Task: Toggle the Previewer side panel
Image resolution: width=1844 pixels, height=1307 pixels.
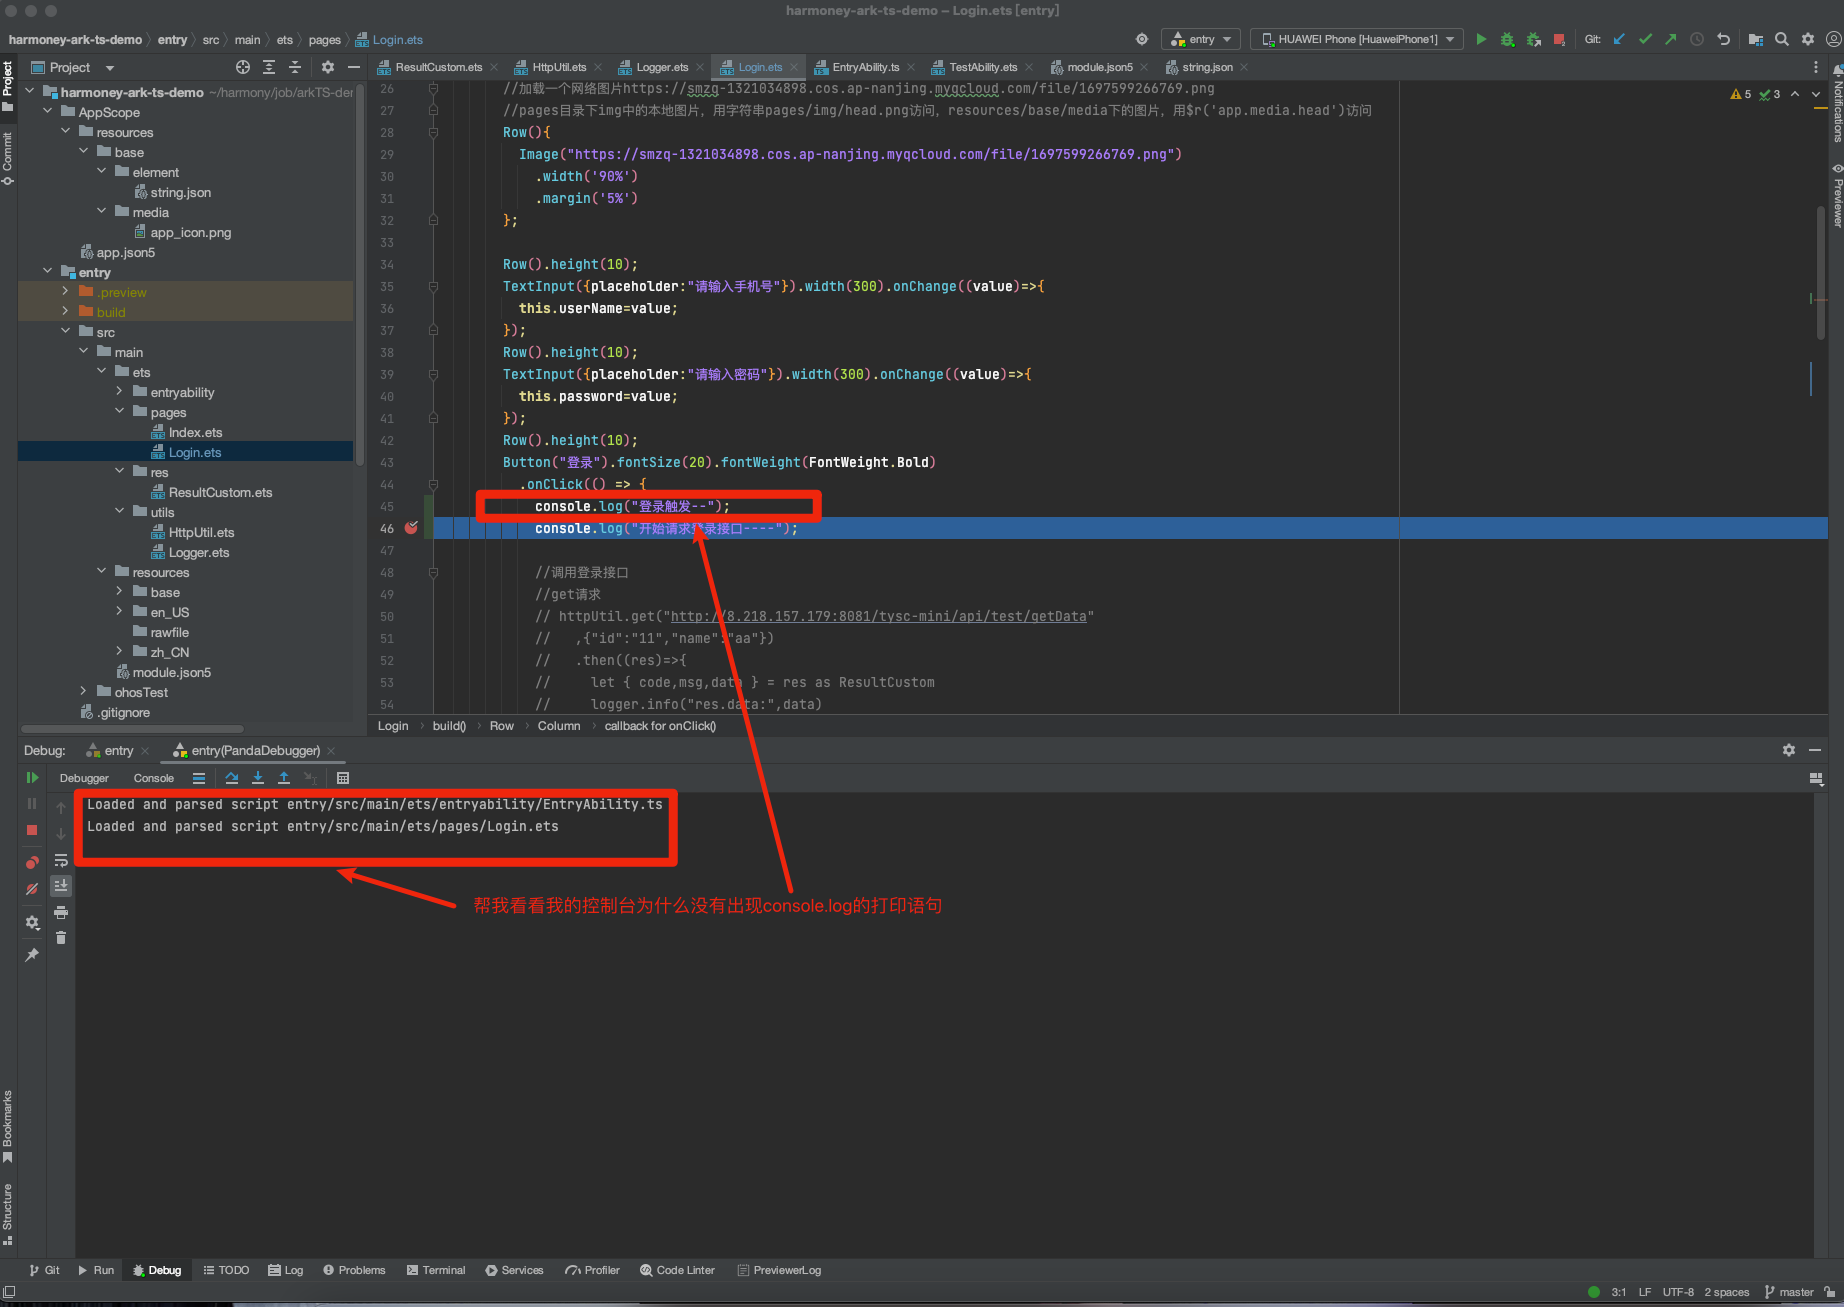Action: coord(1836,196)
